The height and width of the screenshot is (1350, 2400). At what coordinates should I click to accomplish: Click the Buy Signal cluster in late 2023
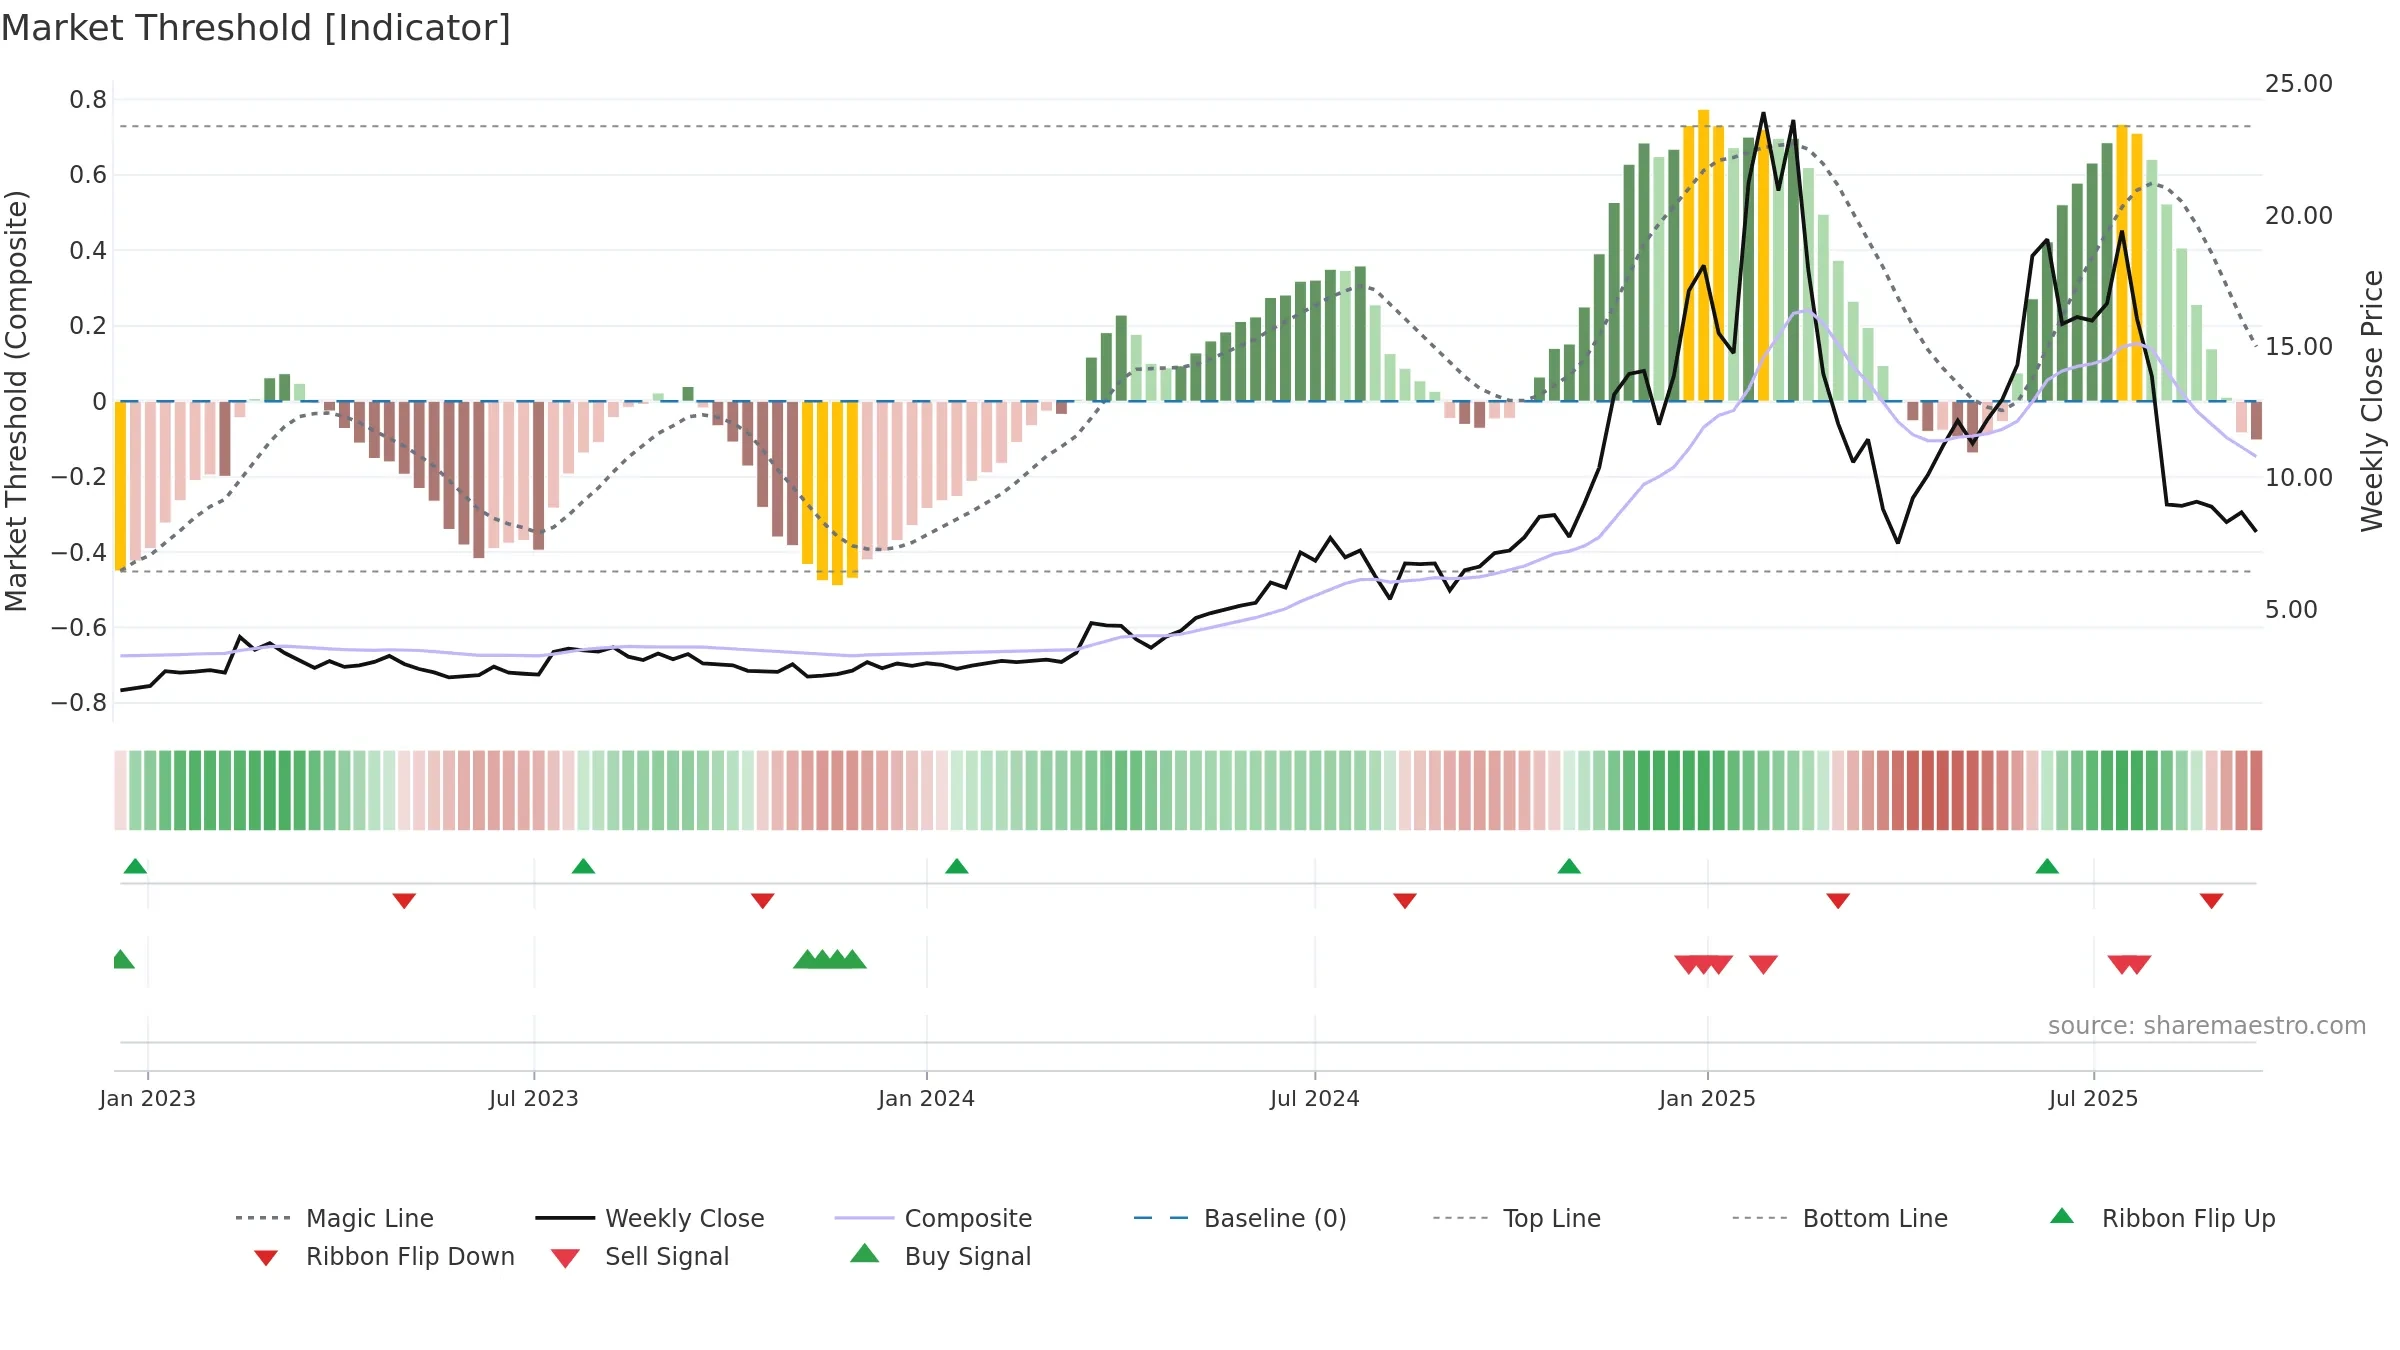[x=830, y=959]
